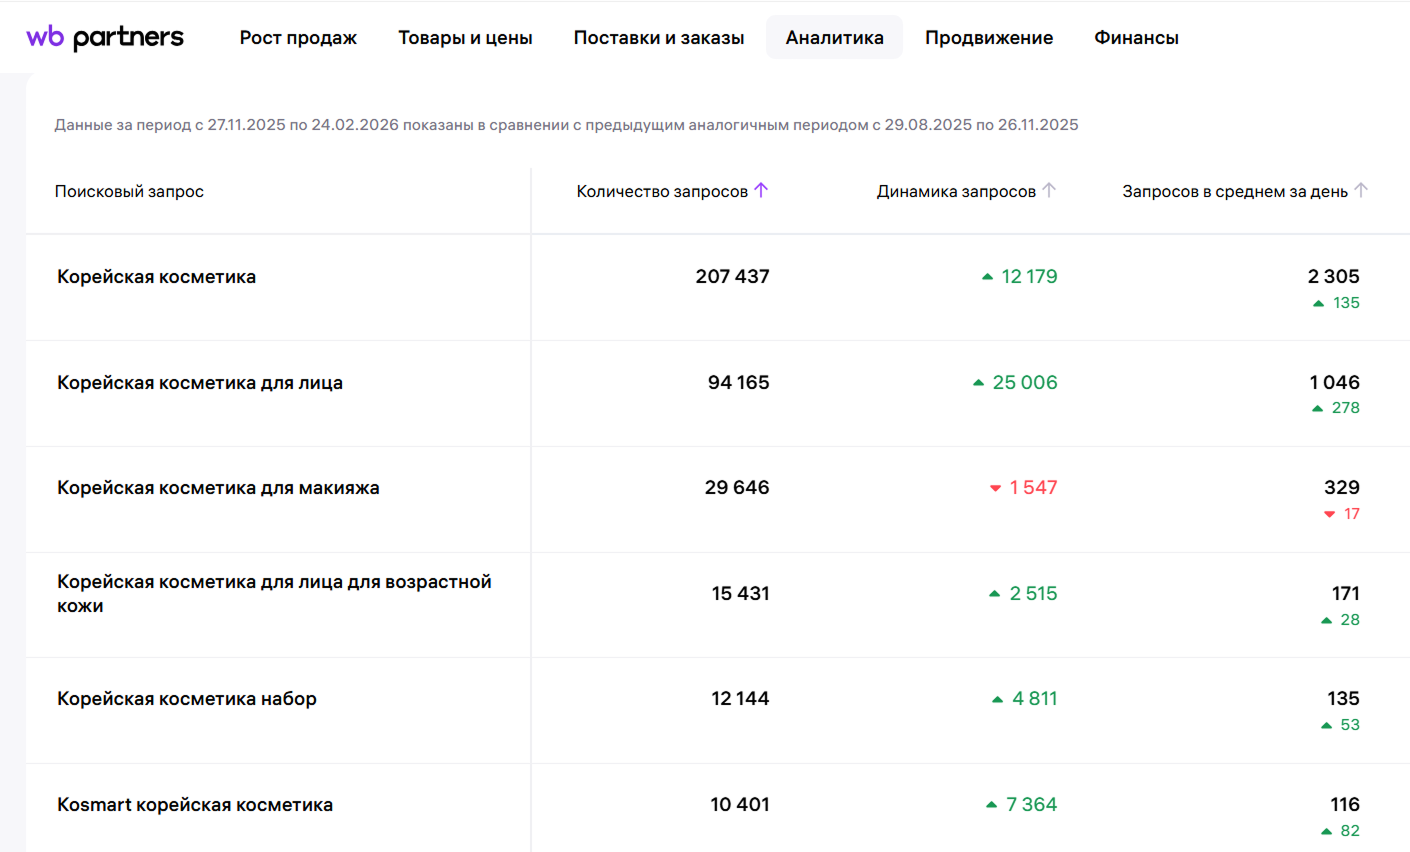The width and height of the screenshot is (1410, 852).
Task: Select the Аналитика tab
Action: click(834, 38)
